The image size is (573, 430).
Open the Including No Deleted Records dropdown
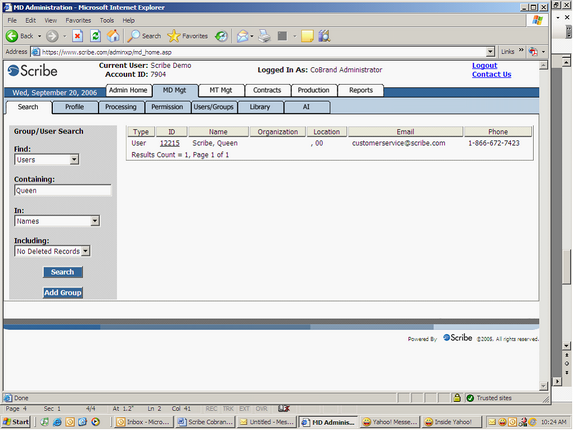point(85,251)
